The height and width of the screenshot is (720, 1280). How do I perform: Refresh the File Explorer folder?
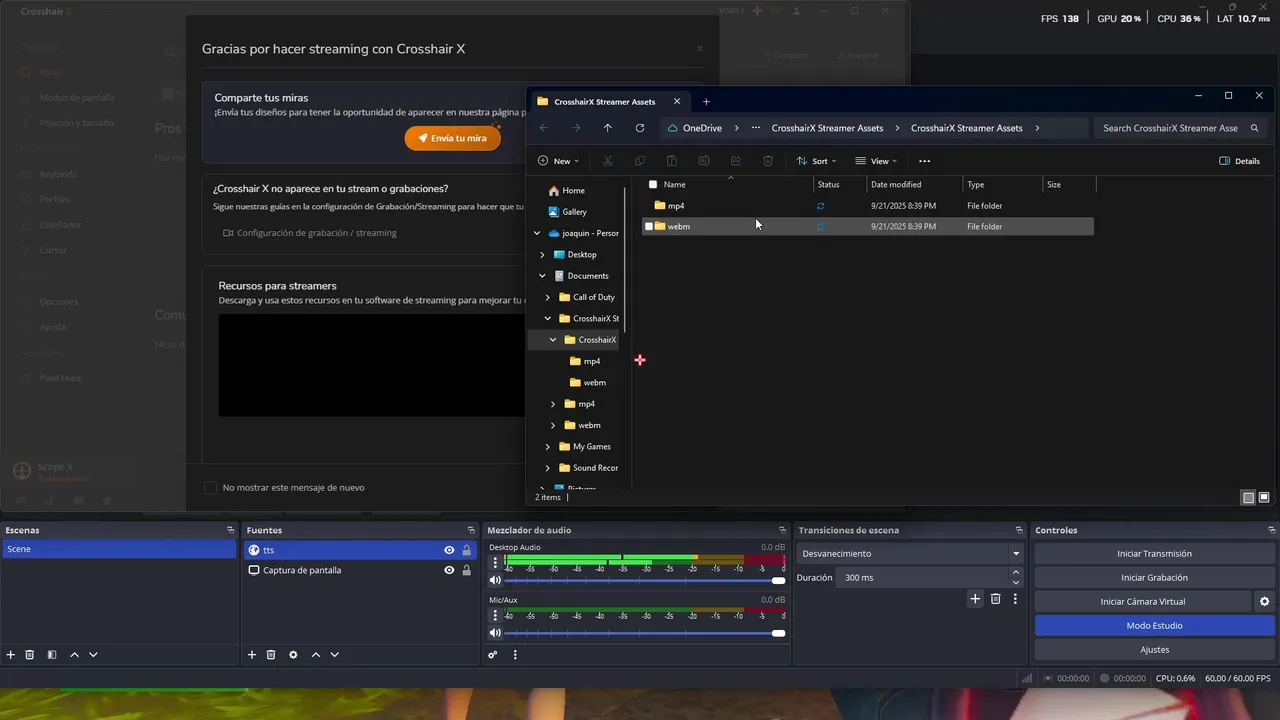(x=640, y=128)
